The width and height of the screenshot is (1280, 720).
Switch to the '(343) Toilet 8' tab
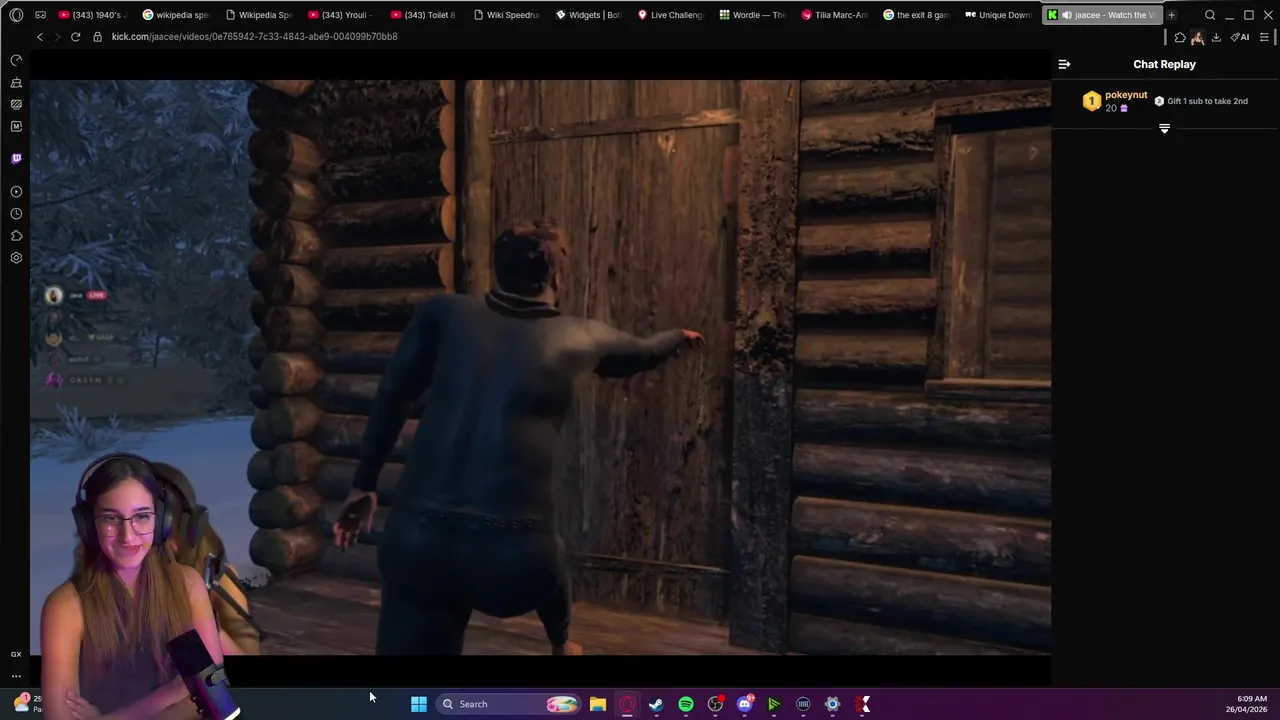click(x=423, y=15)
